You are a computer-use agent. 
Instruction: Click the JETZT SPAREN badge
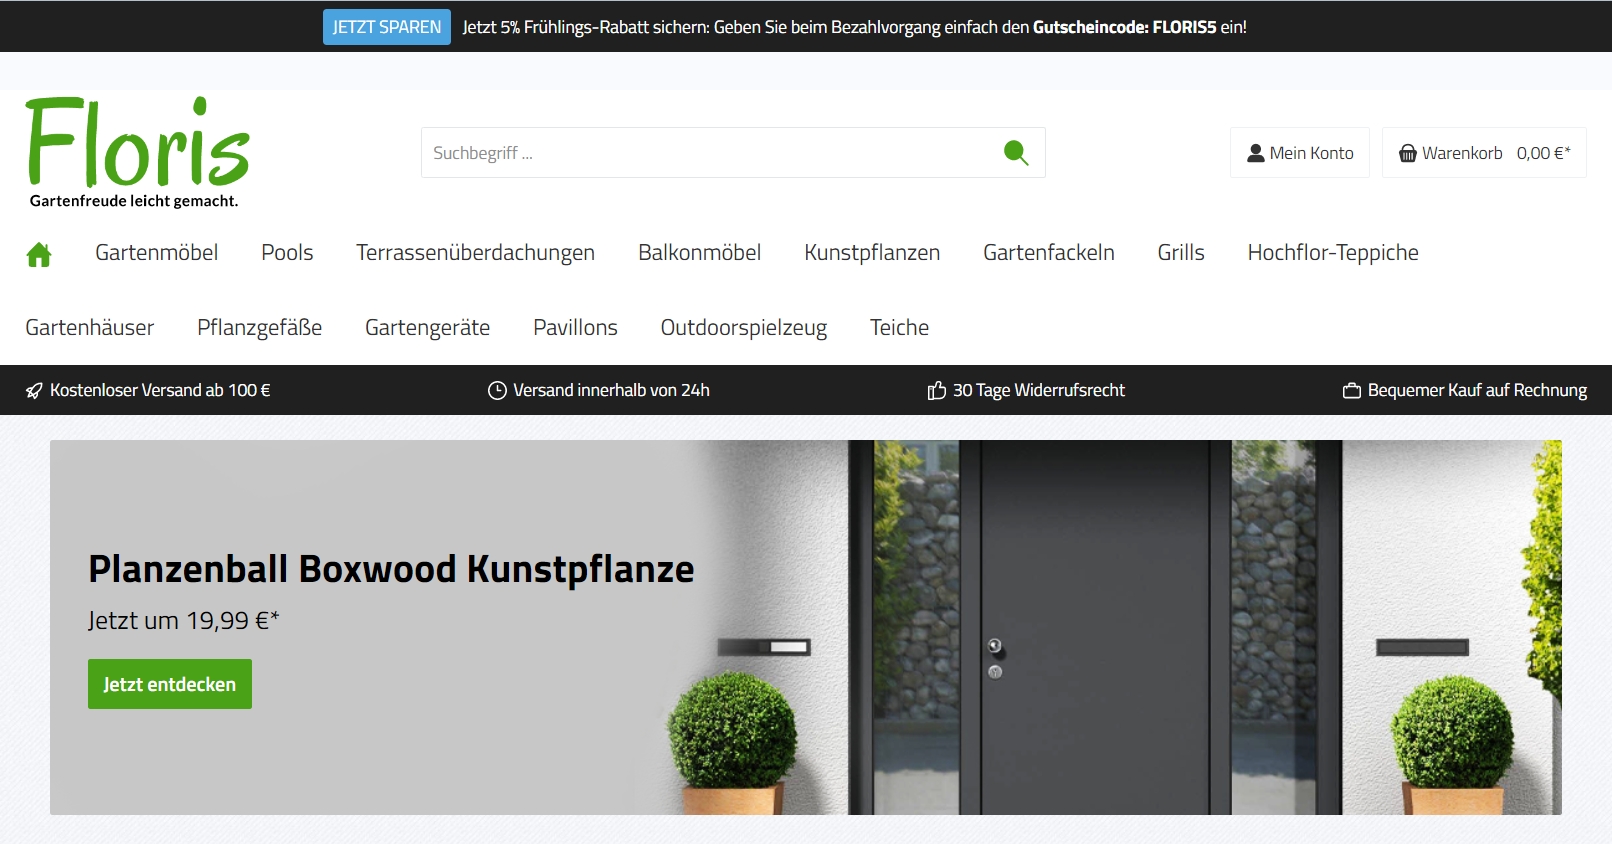click(x=386, y=27)
